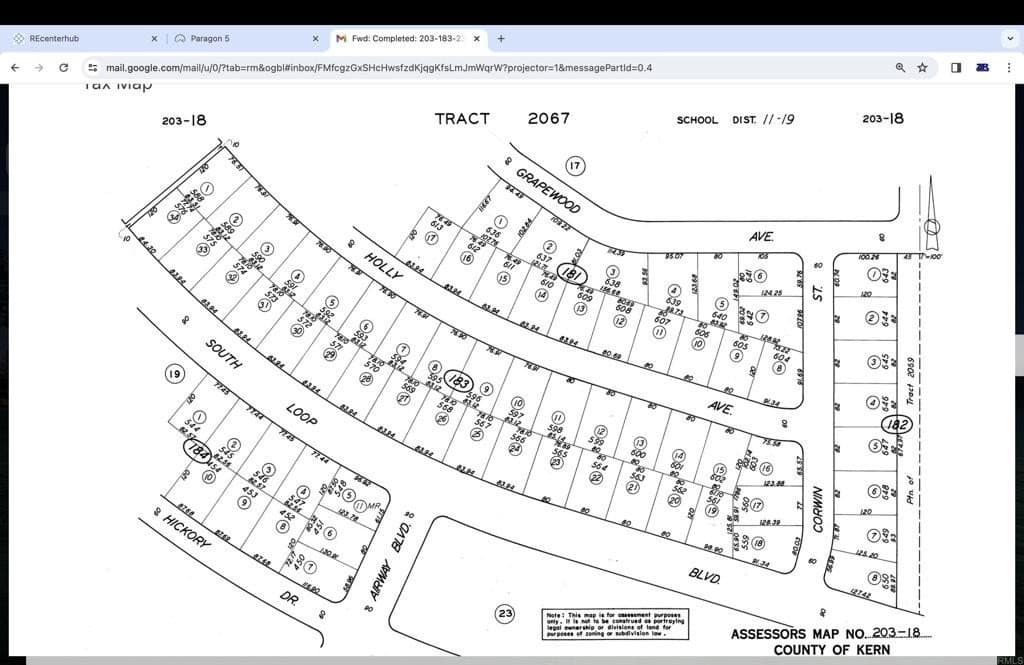Click block 183 on the tax map
Image resolution: width=1024 pixels, height=665 pixels.
[x=458, y=381]
